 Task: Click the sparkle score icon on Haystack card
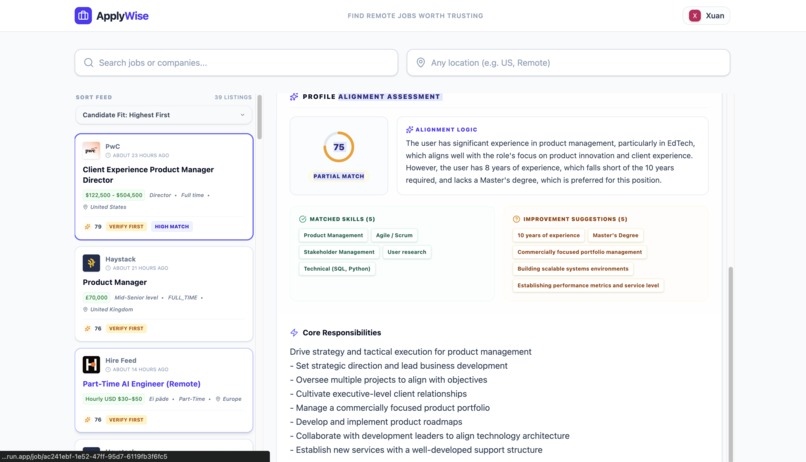pos(87,328)
